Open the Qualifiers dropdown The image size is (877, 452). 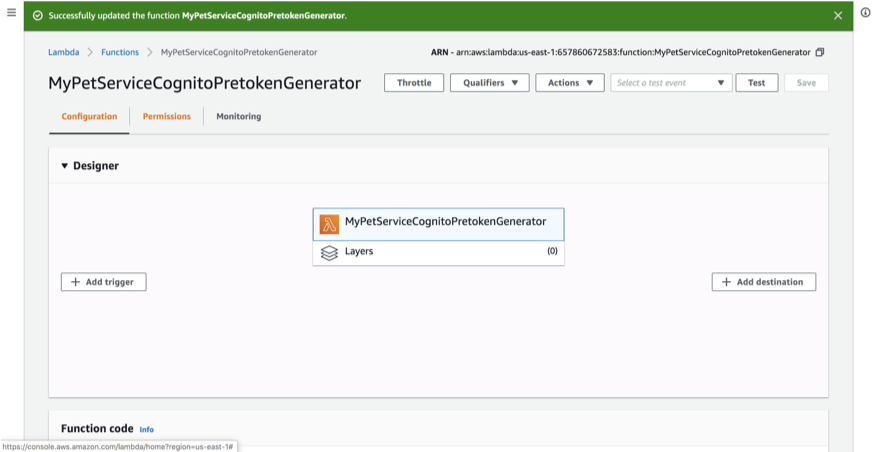tap(490, 83)
